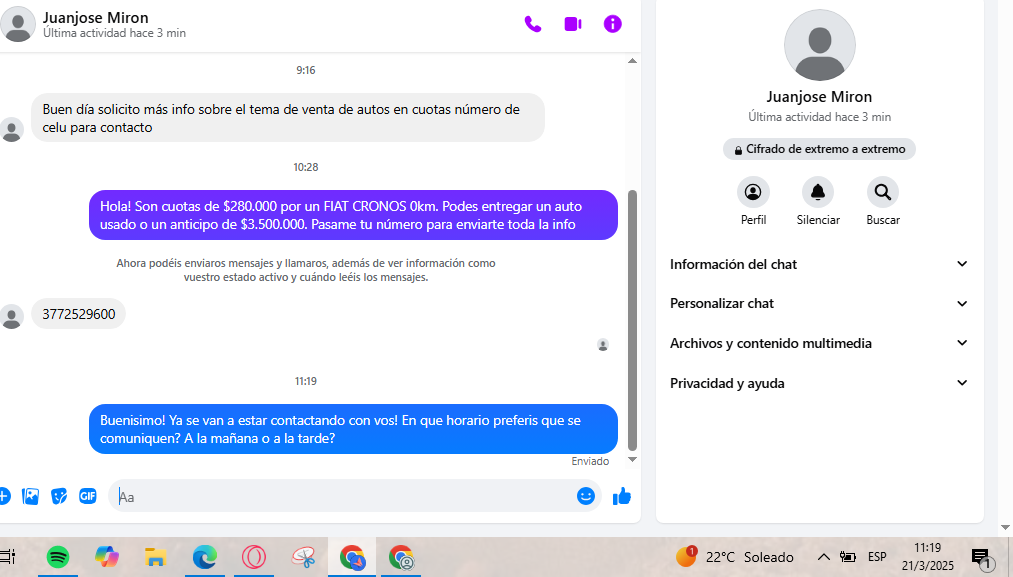
Task: Toggle conversation information panel icon
Action: pyautogui.click(x=612, y=25)
